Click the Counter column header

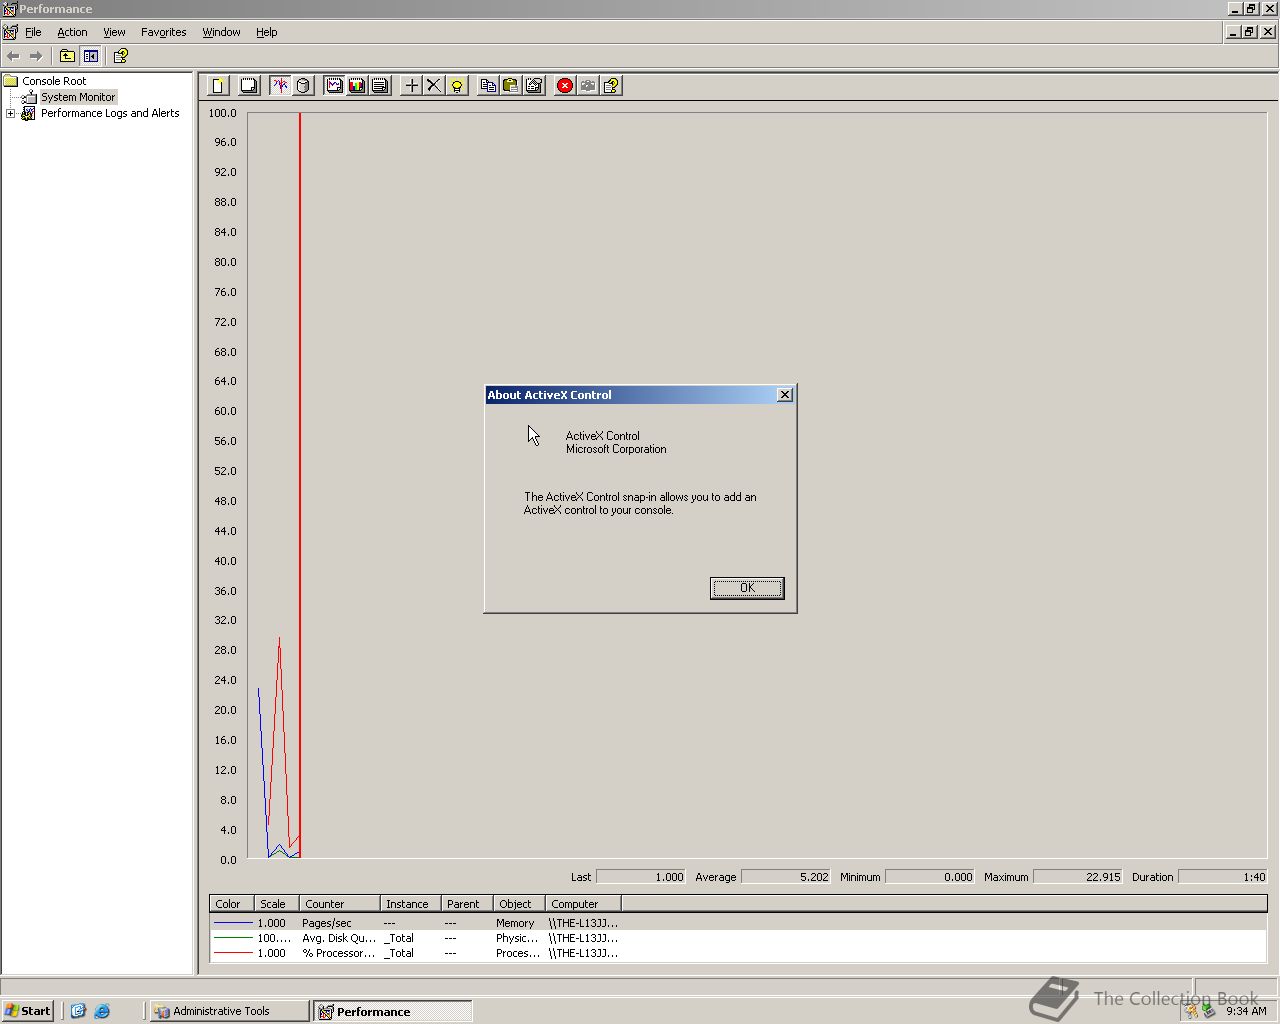coord(340,903)
